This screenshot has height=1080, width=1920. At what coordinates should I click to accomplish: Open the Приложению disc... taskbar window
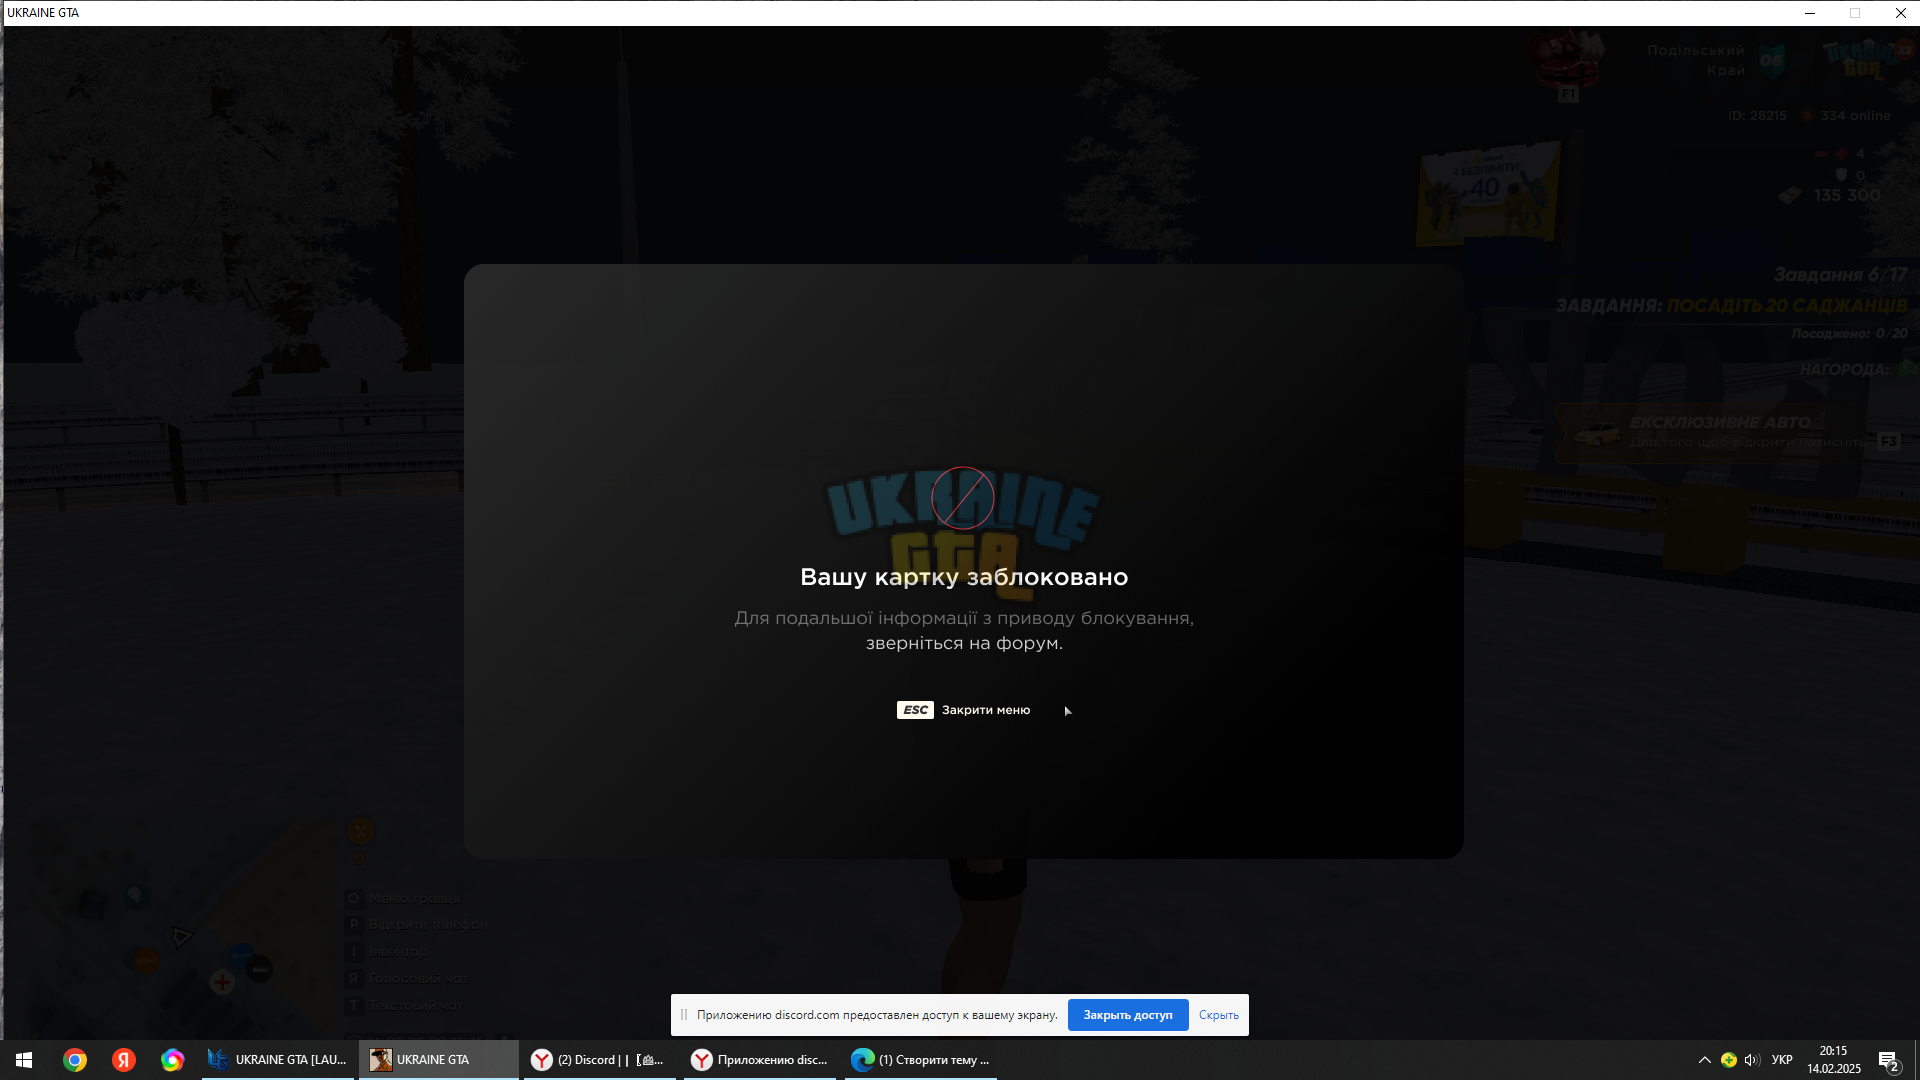[x=760, y=1060]
